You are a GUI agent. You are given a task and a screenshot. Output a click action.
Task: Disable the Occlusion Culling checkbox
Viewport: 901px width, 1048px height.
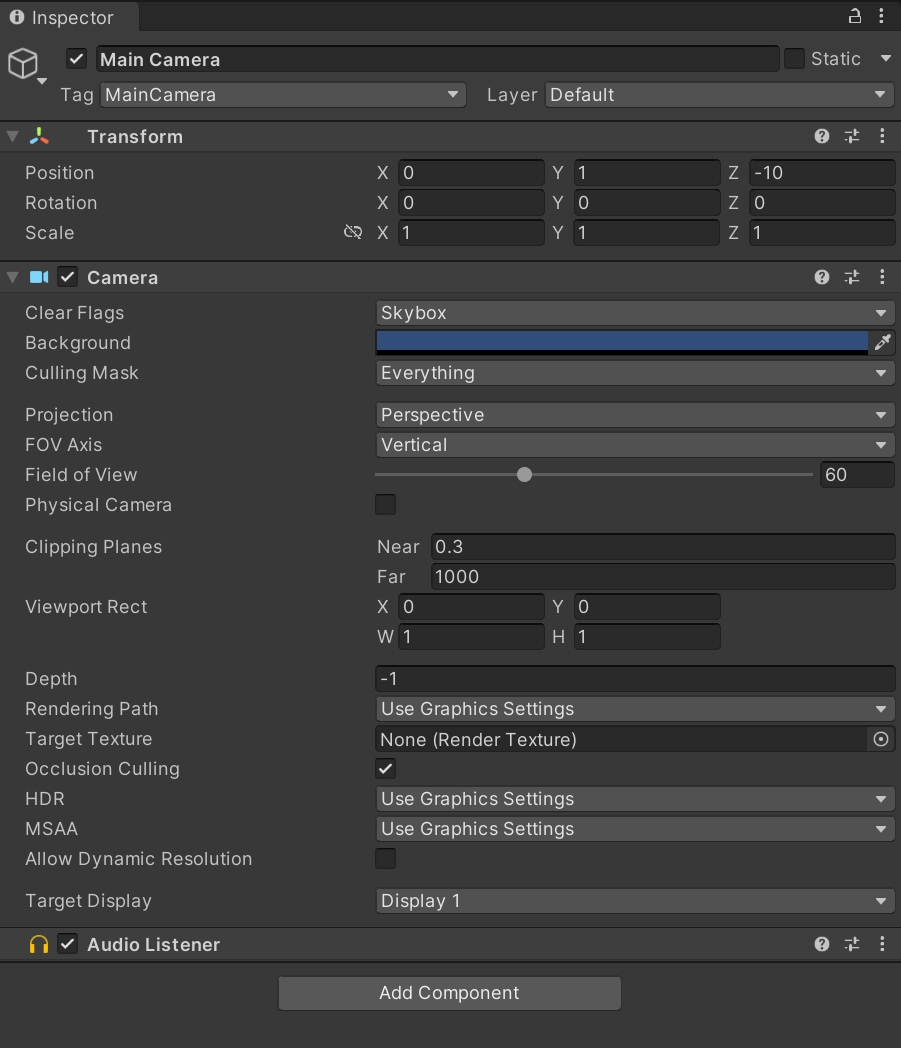point(385,769)
